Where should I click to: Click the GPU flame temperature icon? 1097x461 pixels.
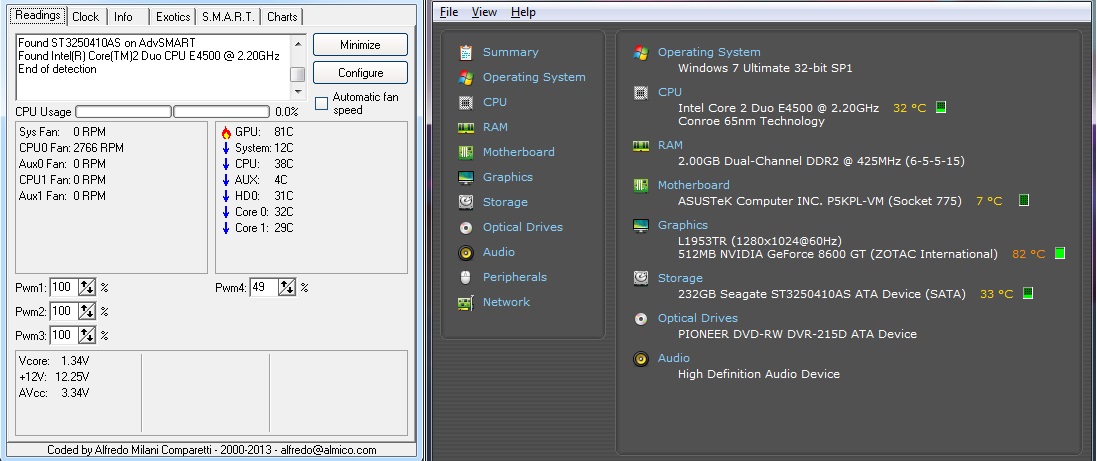click(226, 132)
